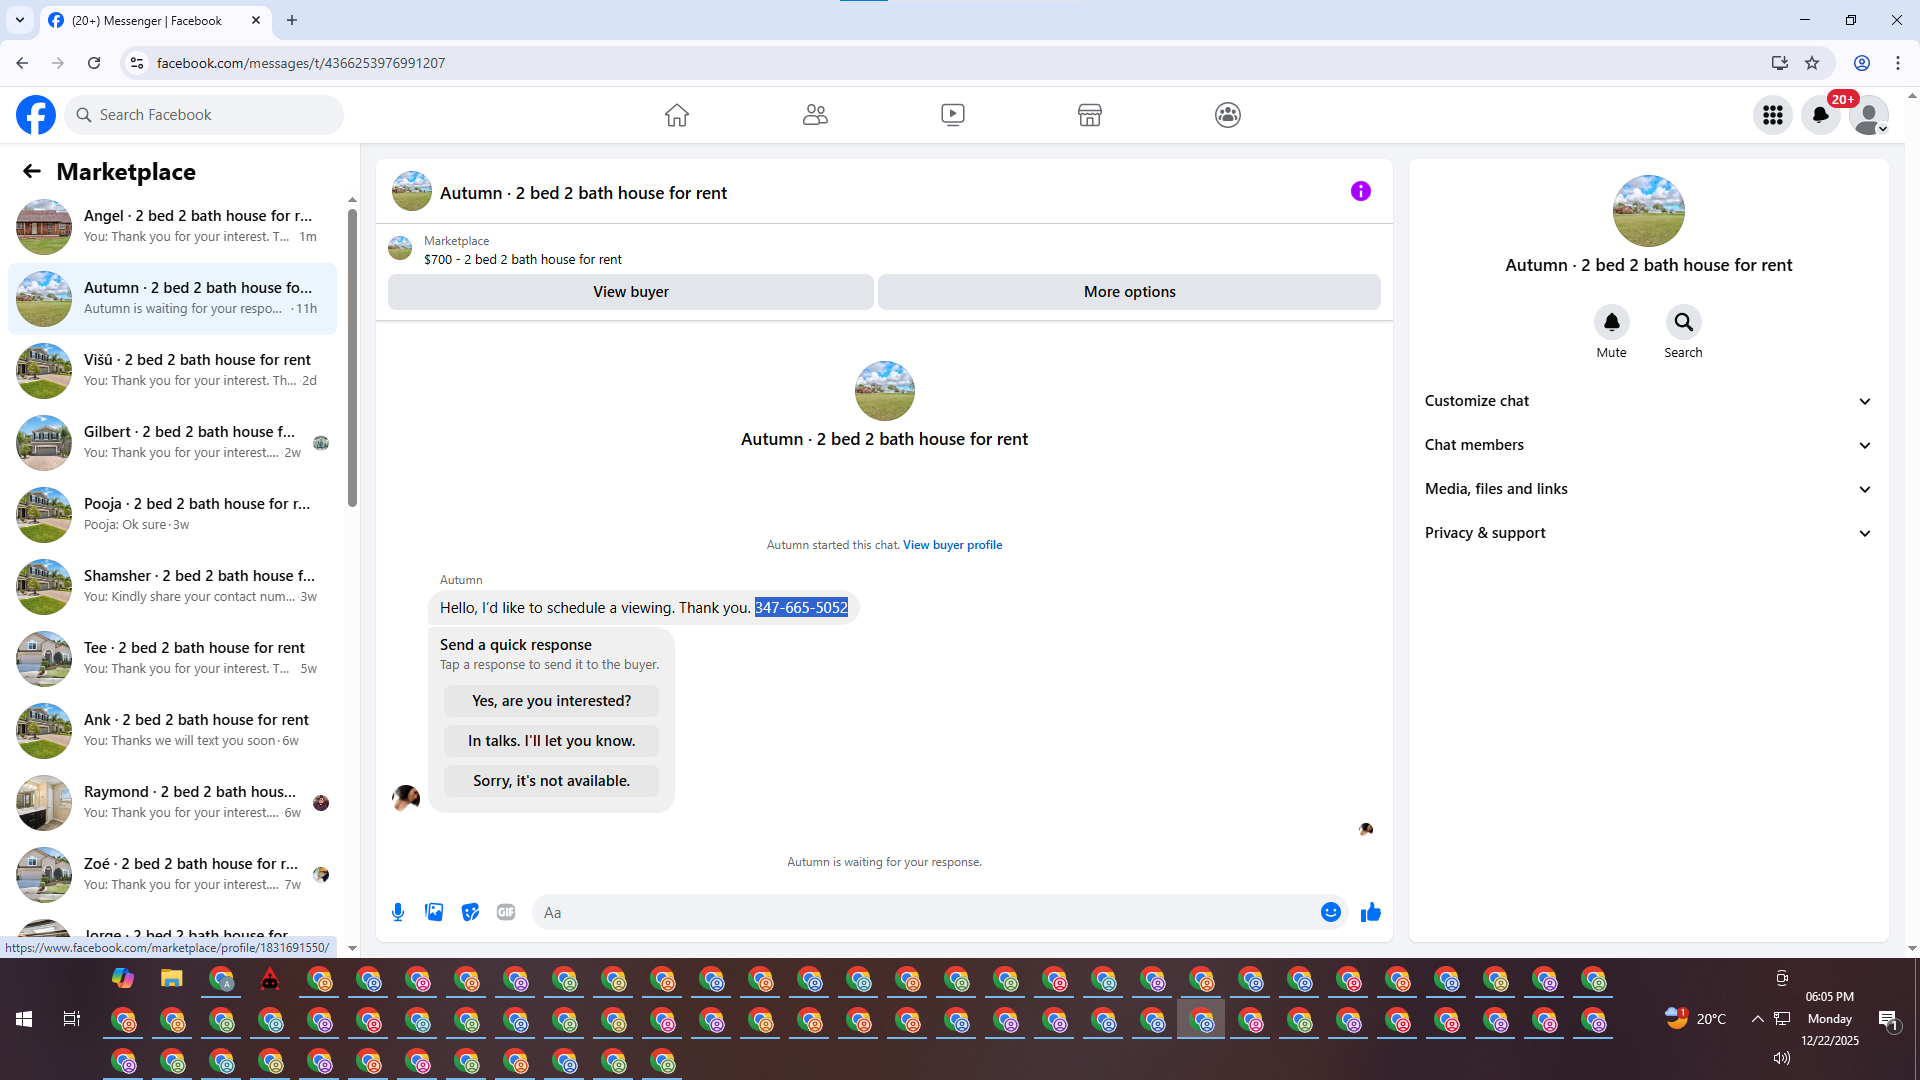
Task: Go to Marketplace tab in top navigation
Action: click(1089, 115)
